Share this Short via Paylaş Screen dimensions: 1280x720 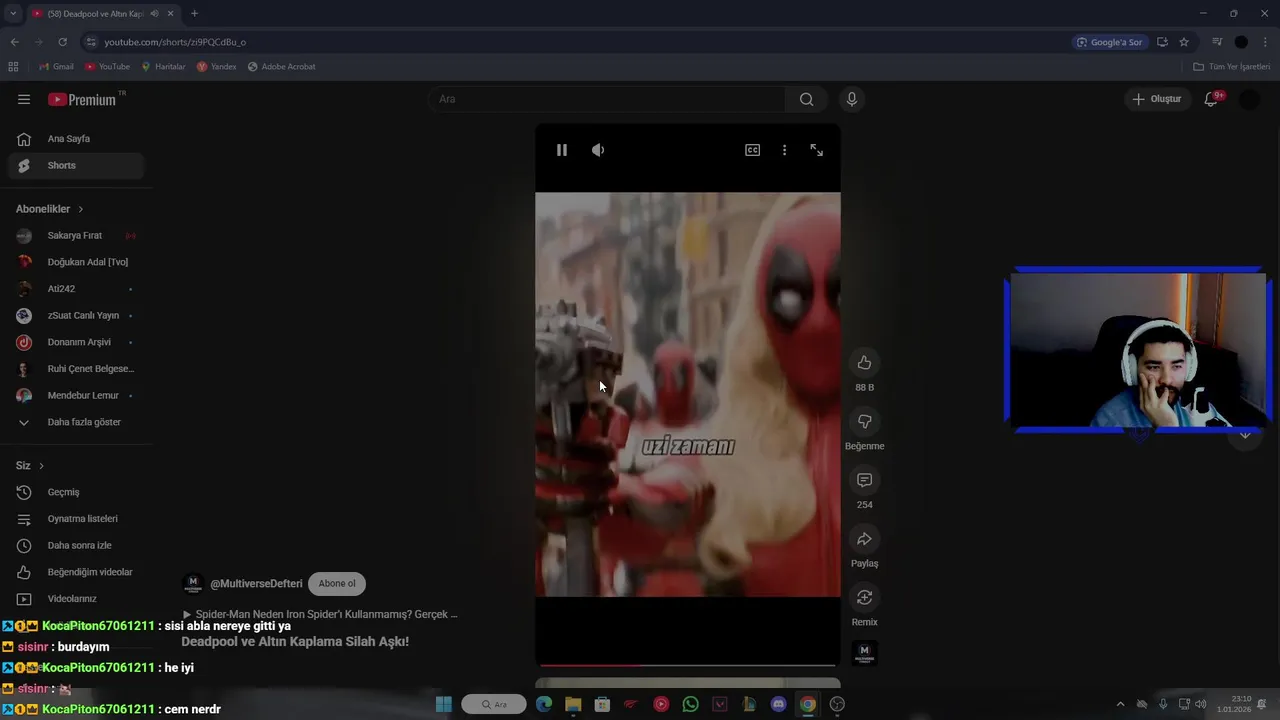(x=864, y=539)
